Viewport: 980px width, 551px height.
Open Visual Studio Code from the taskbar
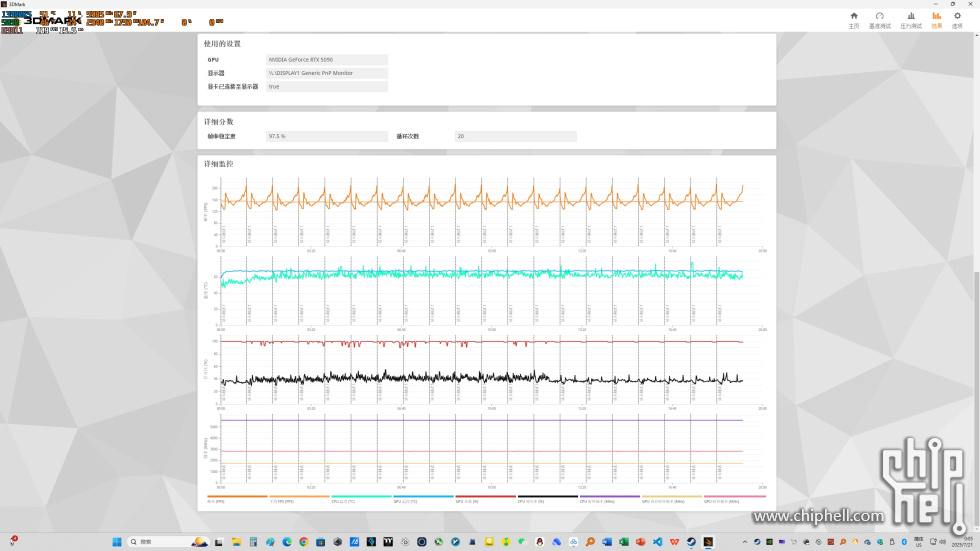coord(658,542)
